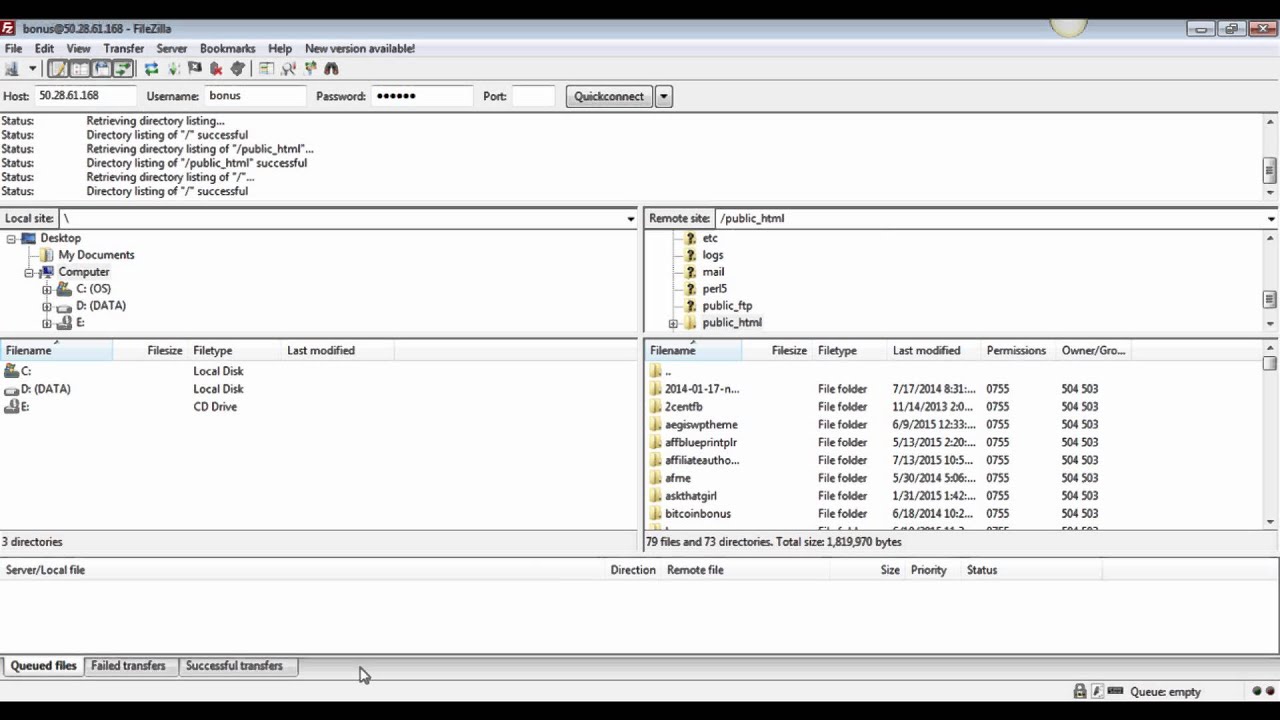Image resolution: width=1280 pixels, height=720 pixels.
Task: Sort remote files by Filesize column
Action: (777, 350)
